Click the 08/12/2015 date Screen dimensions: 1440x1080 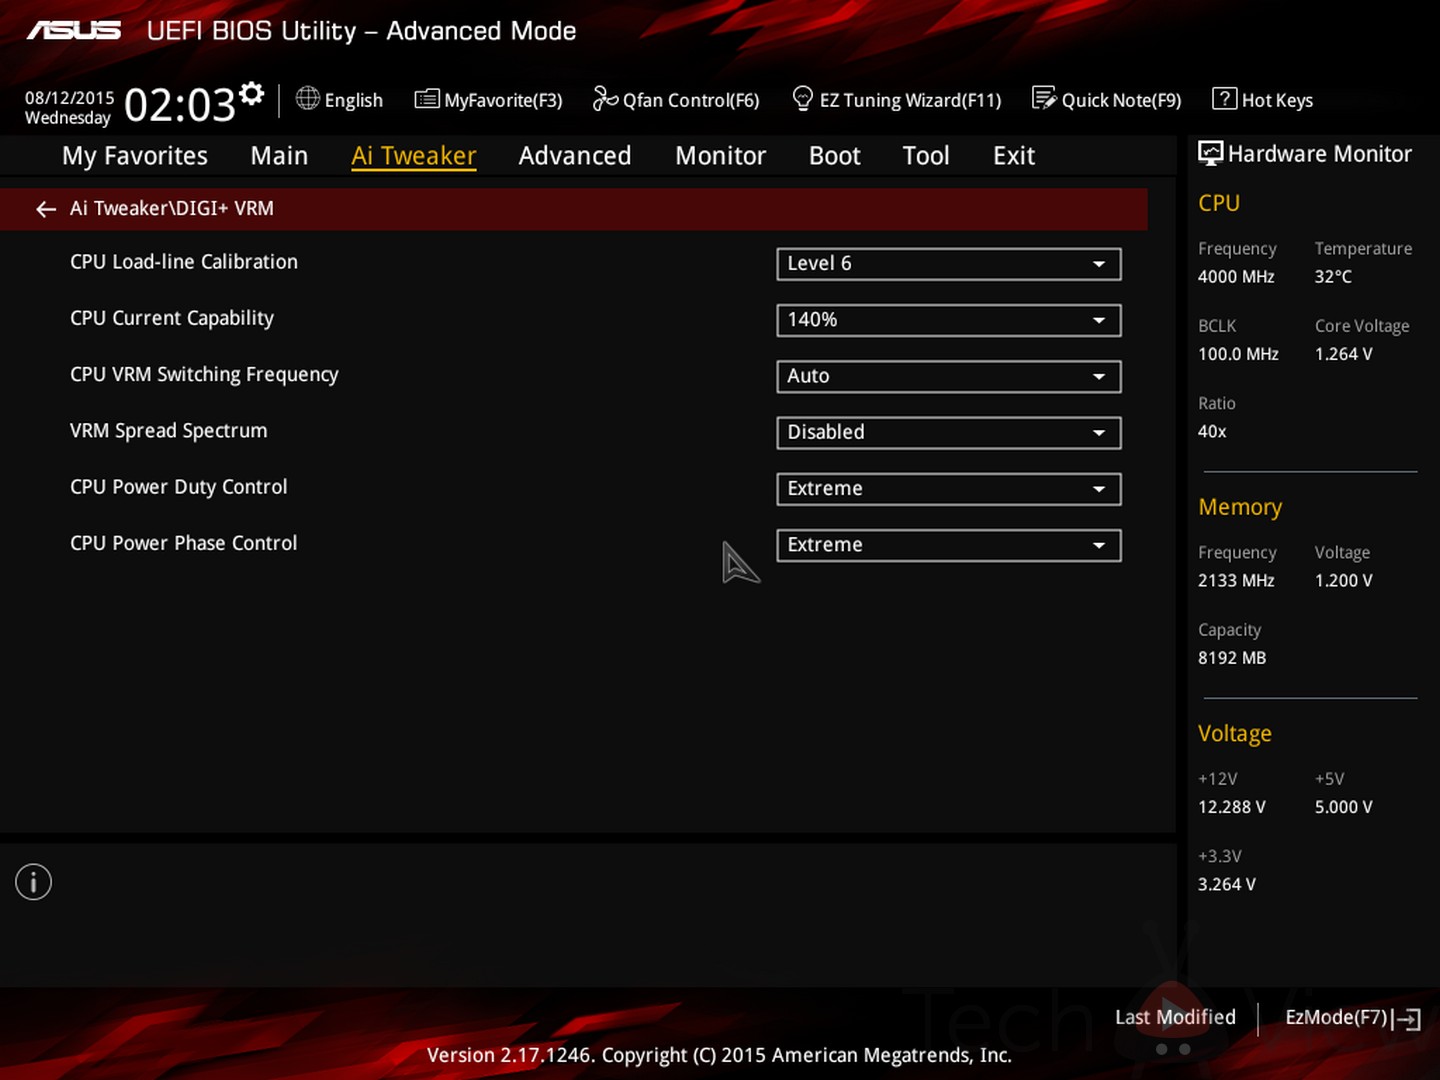[x=69, y=98]
